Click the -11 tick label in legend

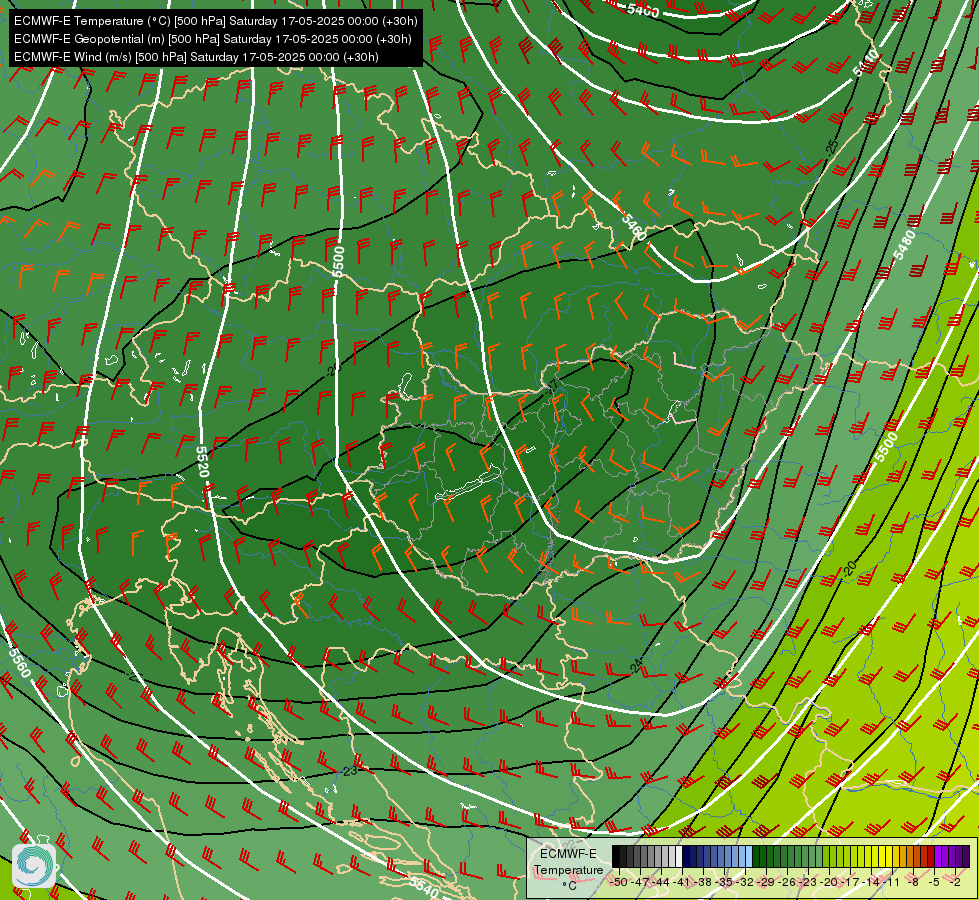click(x=891, y=882)
